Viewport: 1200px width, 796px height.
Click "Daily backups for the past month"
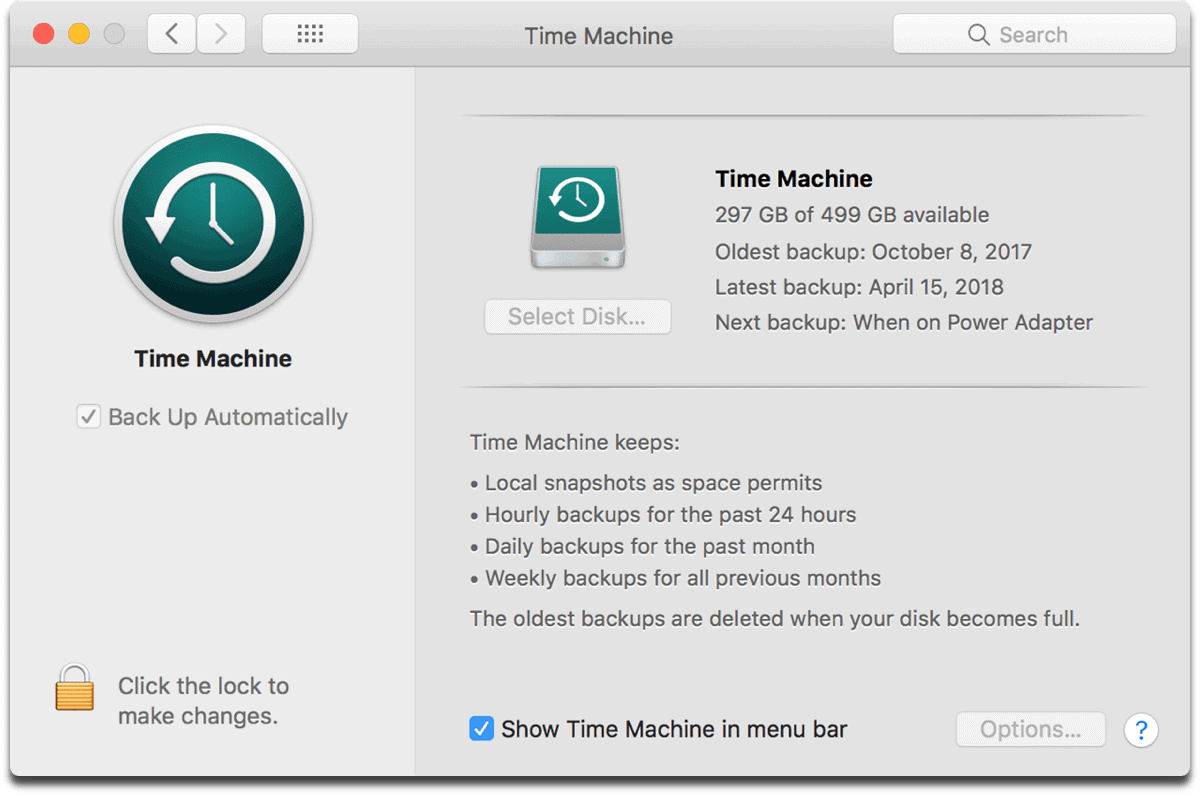(x=642, y=547)
